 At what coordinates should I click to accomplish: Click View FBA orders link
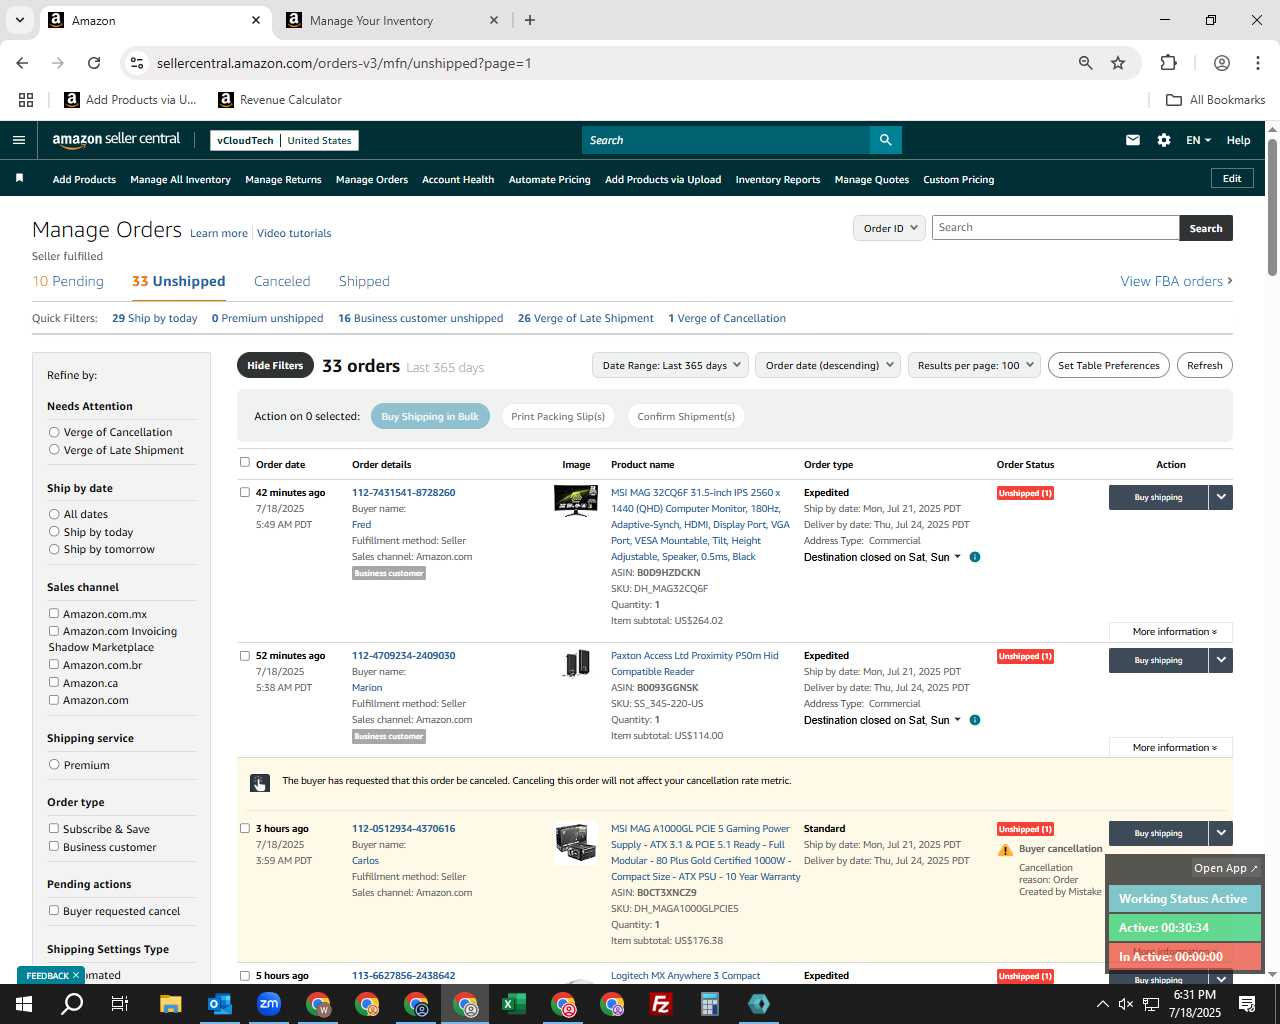1176,282
